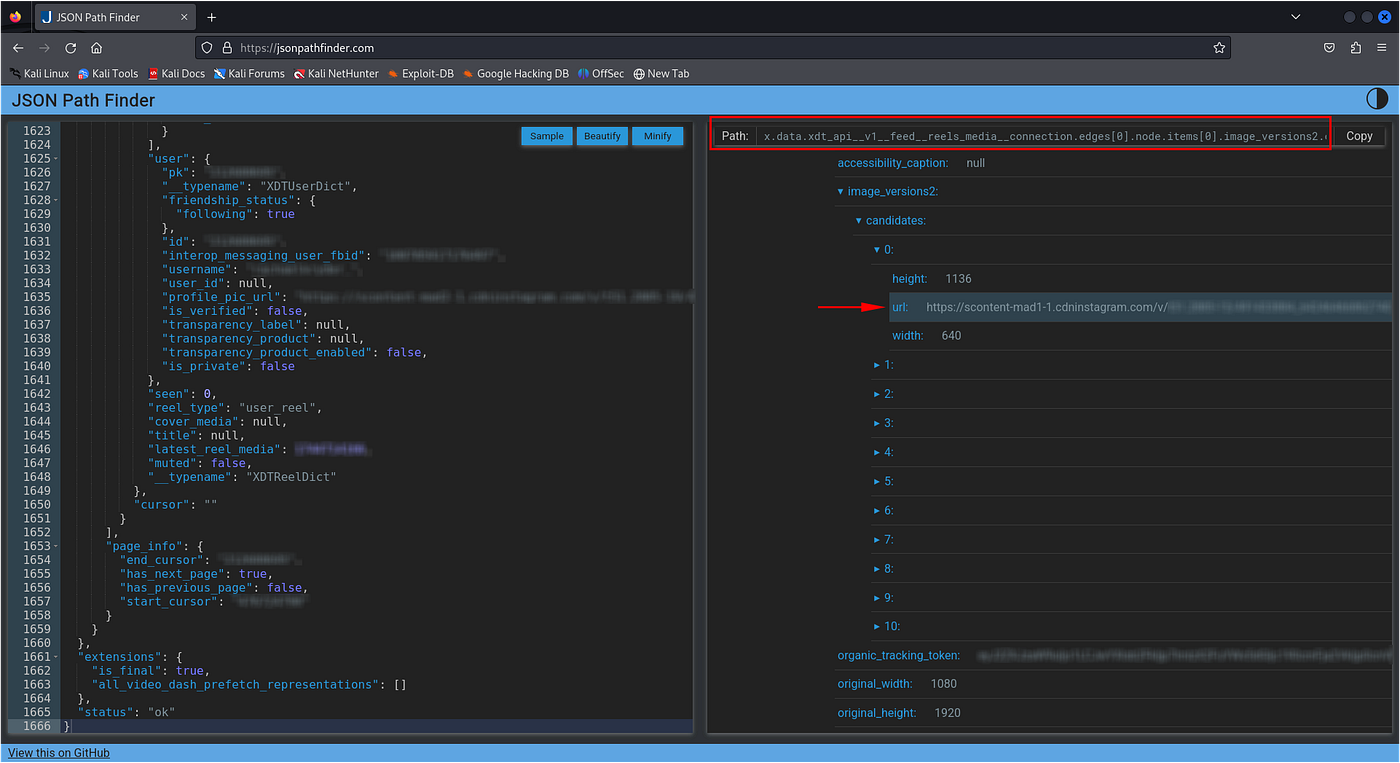Image resolution: width=1400 pixels, height=763 pixels.
Task: Show site shield tracking protection info
Action: [x=207, y=47]
